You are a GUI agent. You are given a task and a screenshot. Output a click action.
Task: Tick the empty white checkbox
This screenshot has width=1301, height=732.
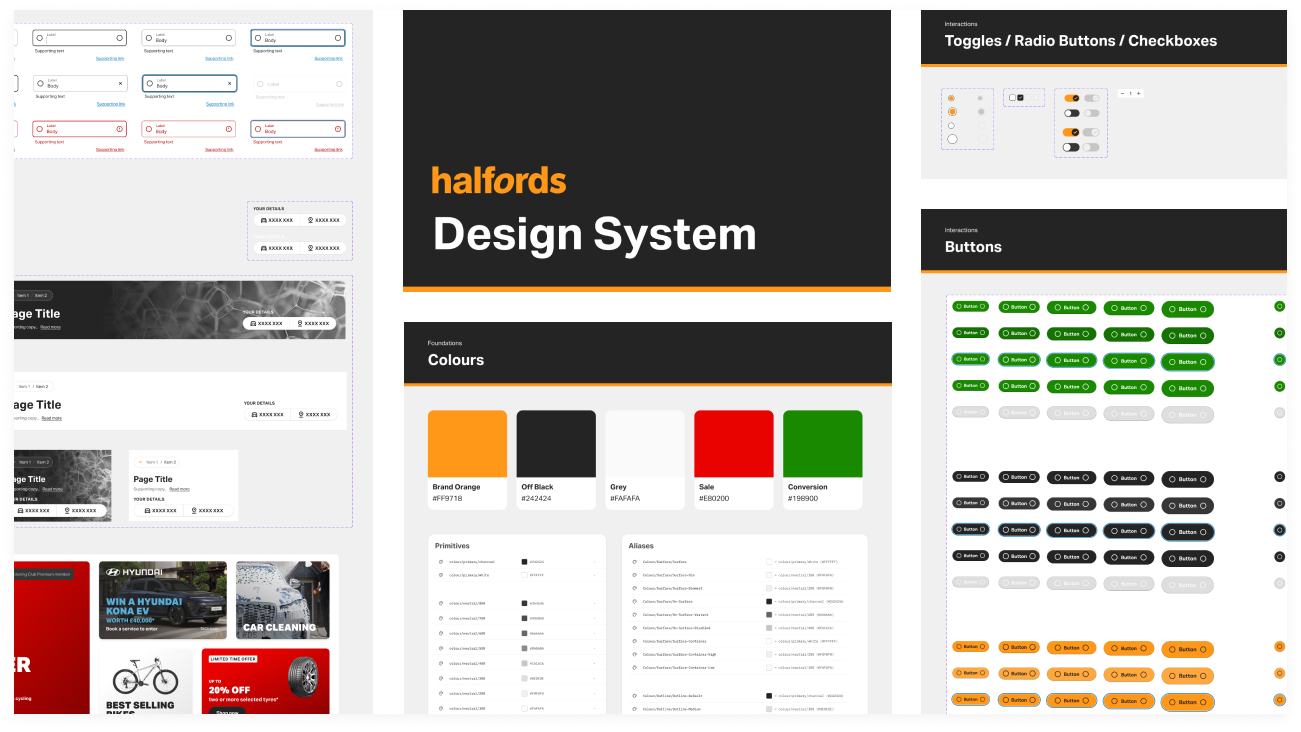click(x=1012, y=98)
